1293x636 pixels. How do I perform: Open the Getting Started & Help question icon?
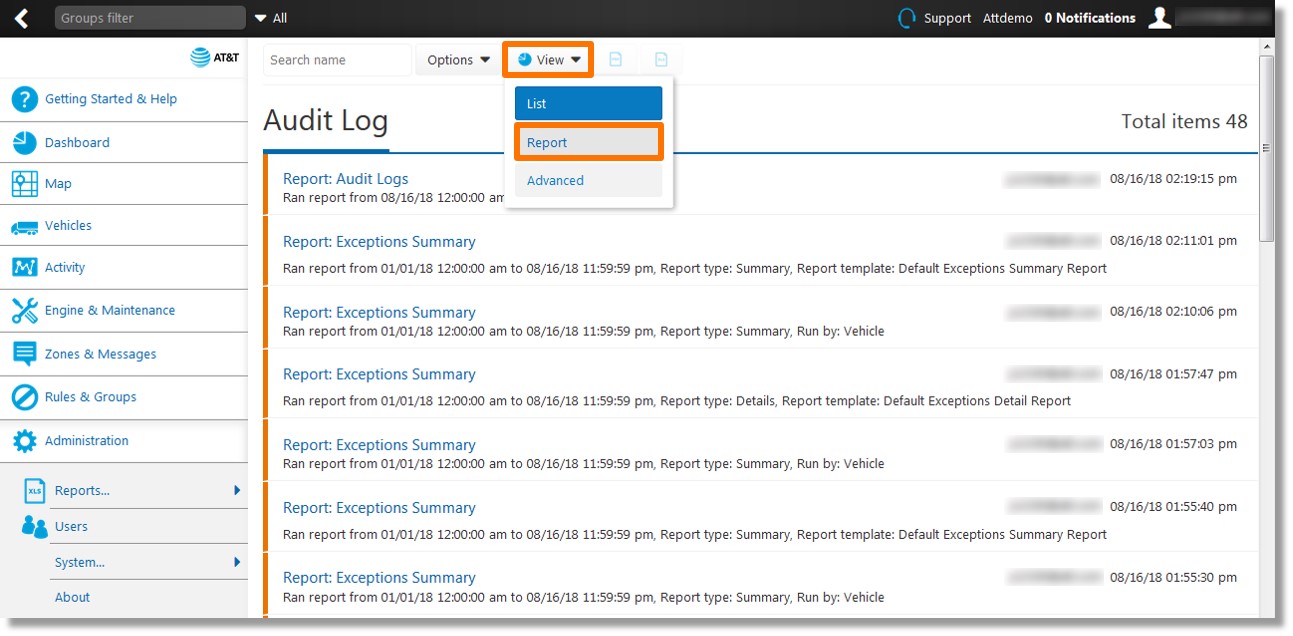24,99
